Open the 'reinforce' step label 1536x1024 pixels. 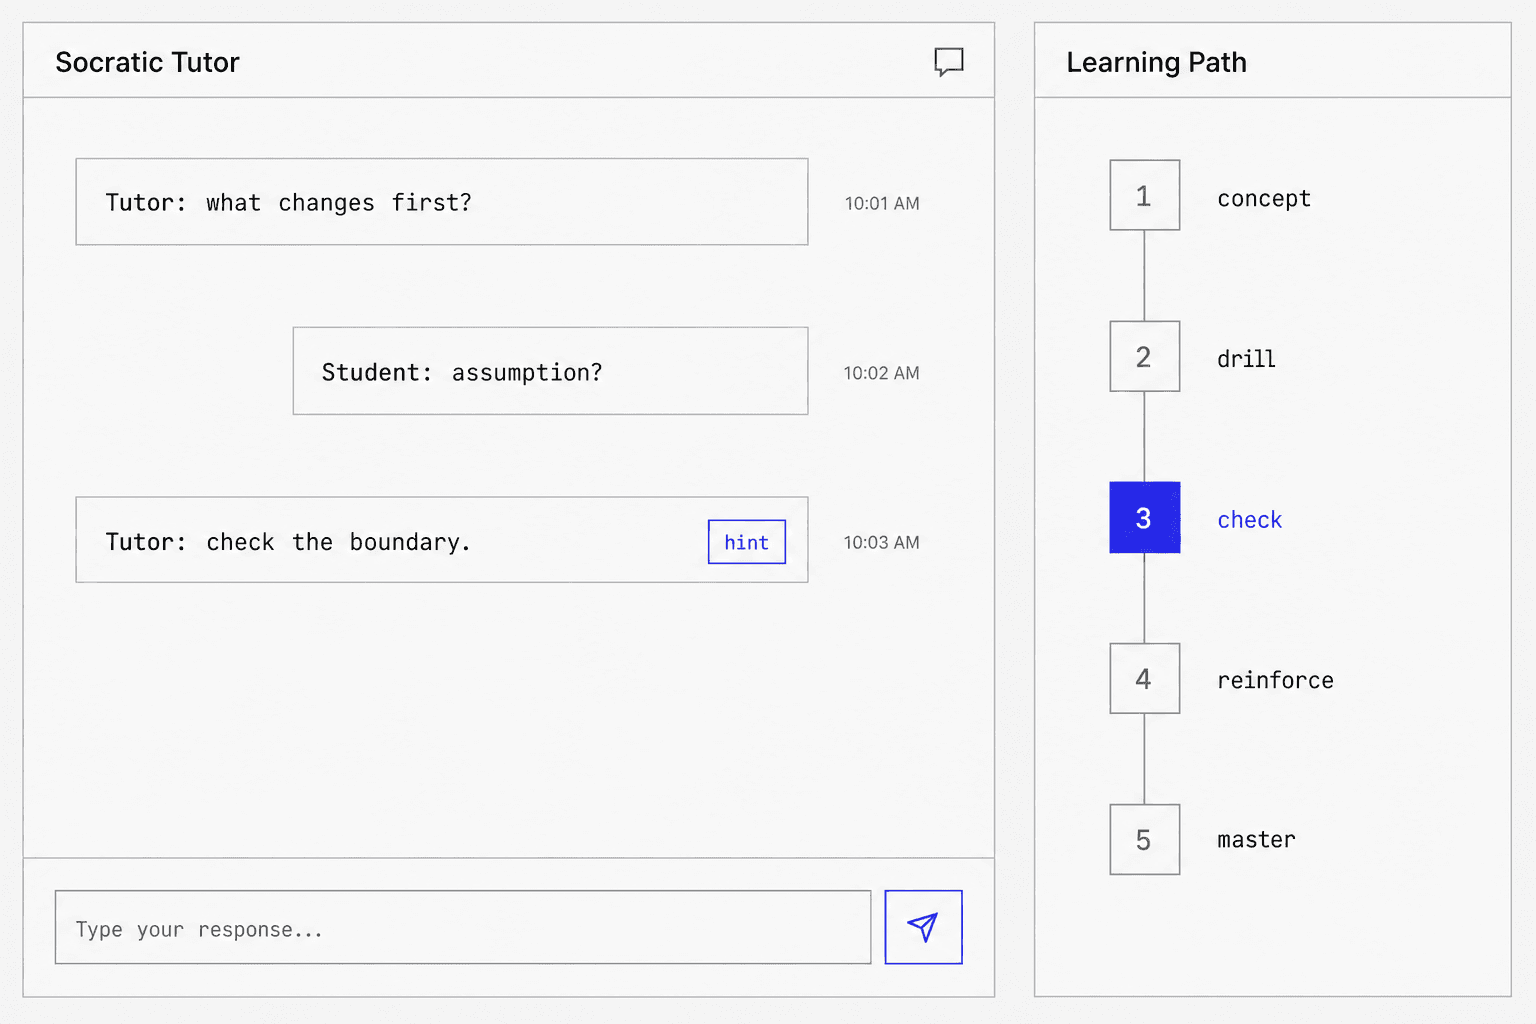[x=1275, y=680]
